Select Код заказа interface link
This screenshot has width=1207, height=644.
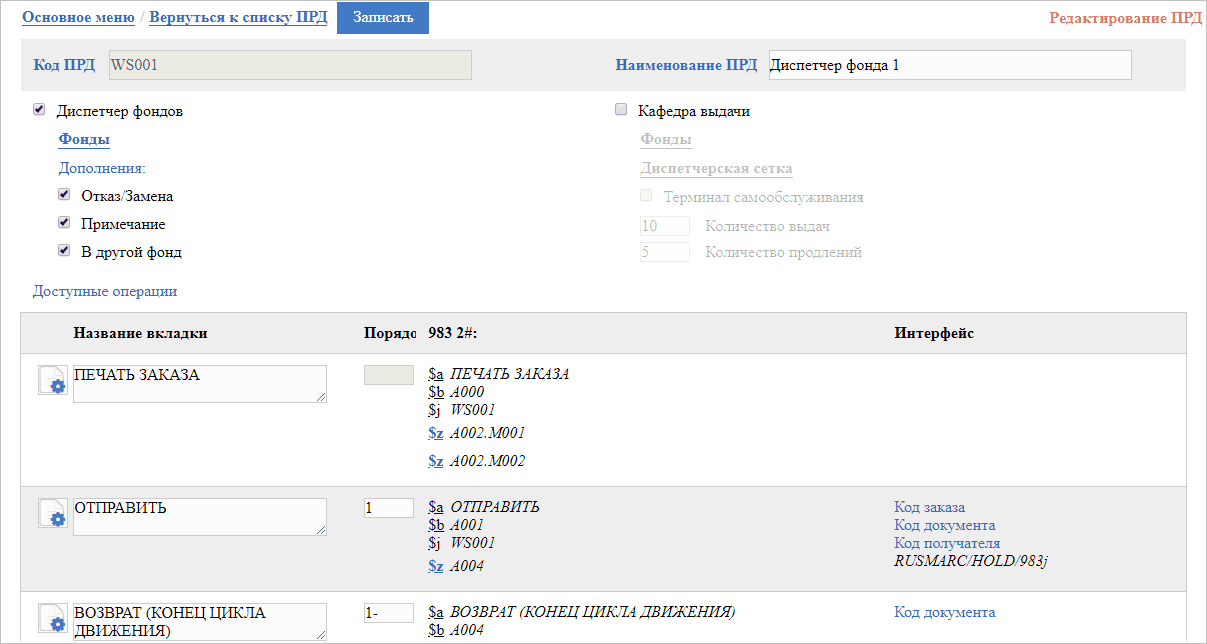[929, 507]
